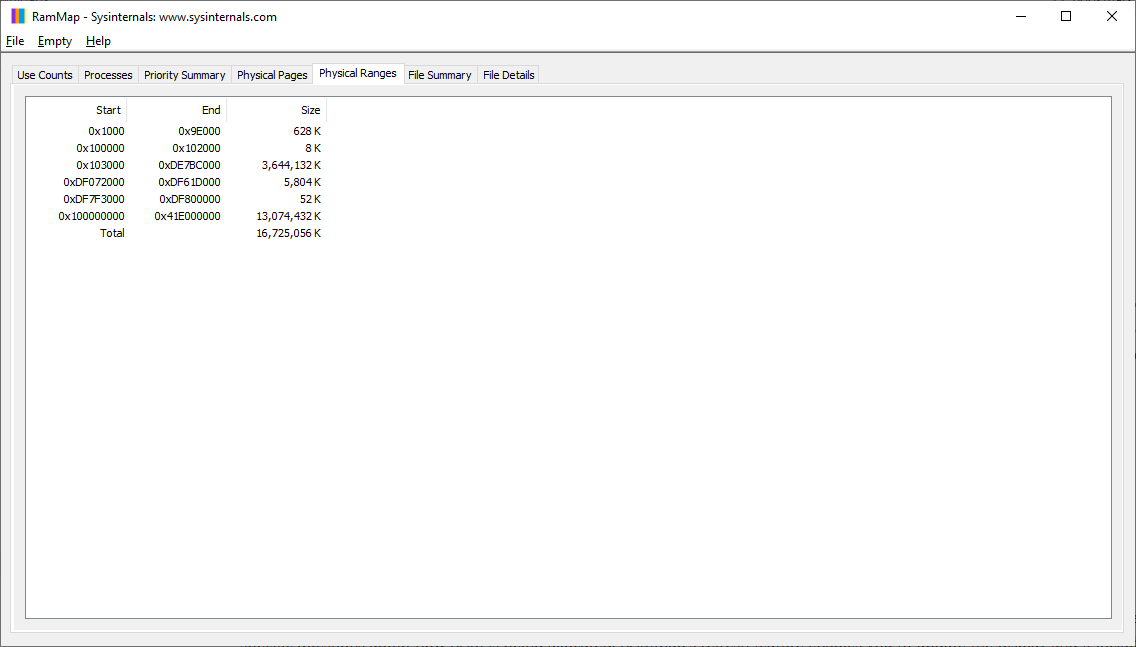Select the start address 0x103000
This screenshot has width=1136, height=647.
click(101, 165)
